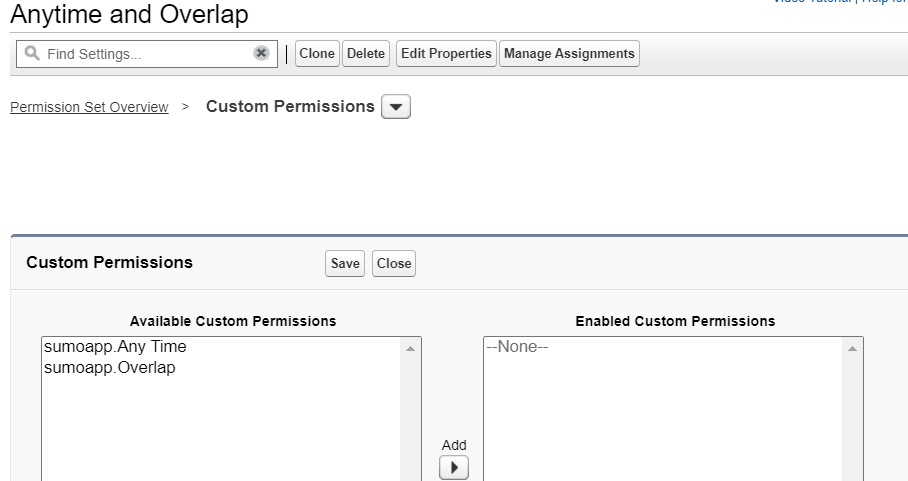Select sumoapp.Any Time in available list
This screenshot has height=481, width=908.
point(115,348)
